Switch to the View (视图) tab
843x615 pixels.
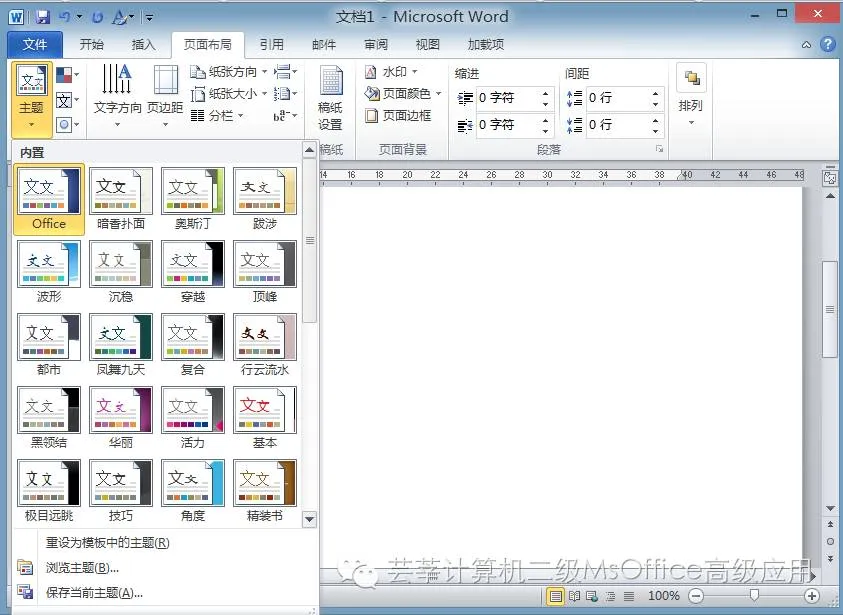(427, 45)
